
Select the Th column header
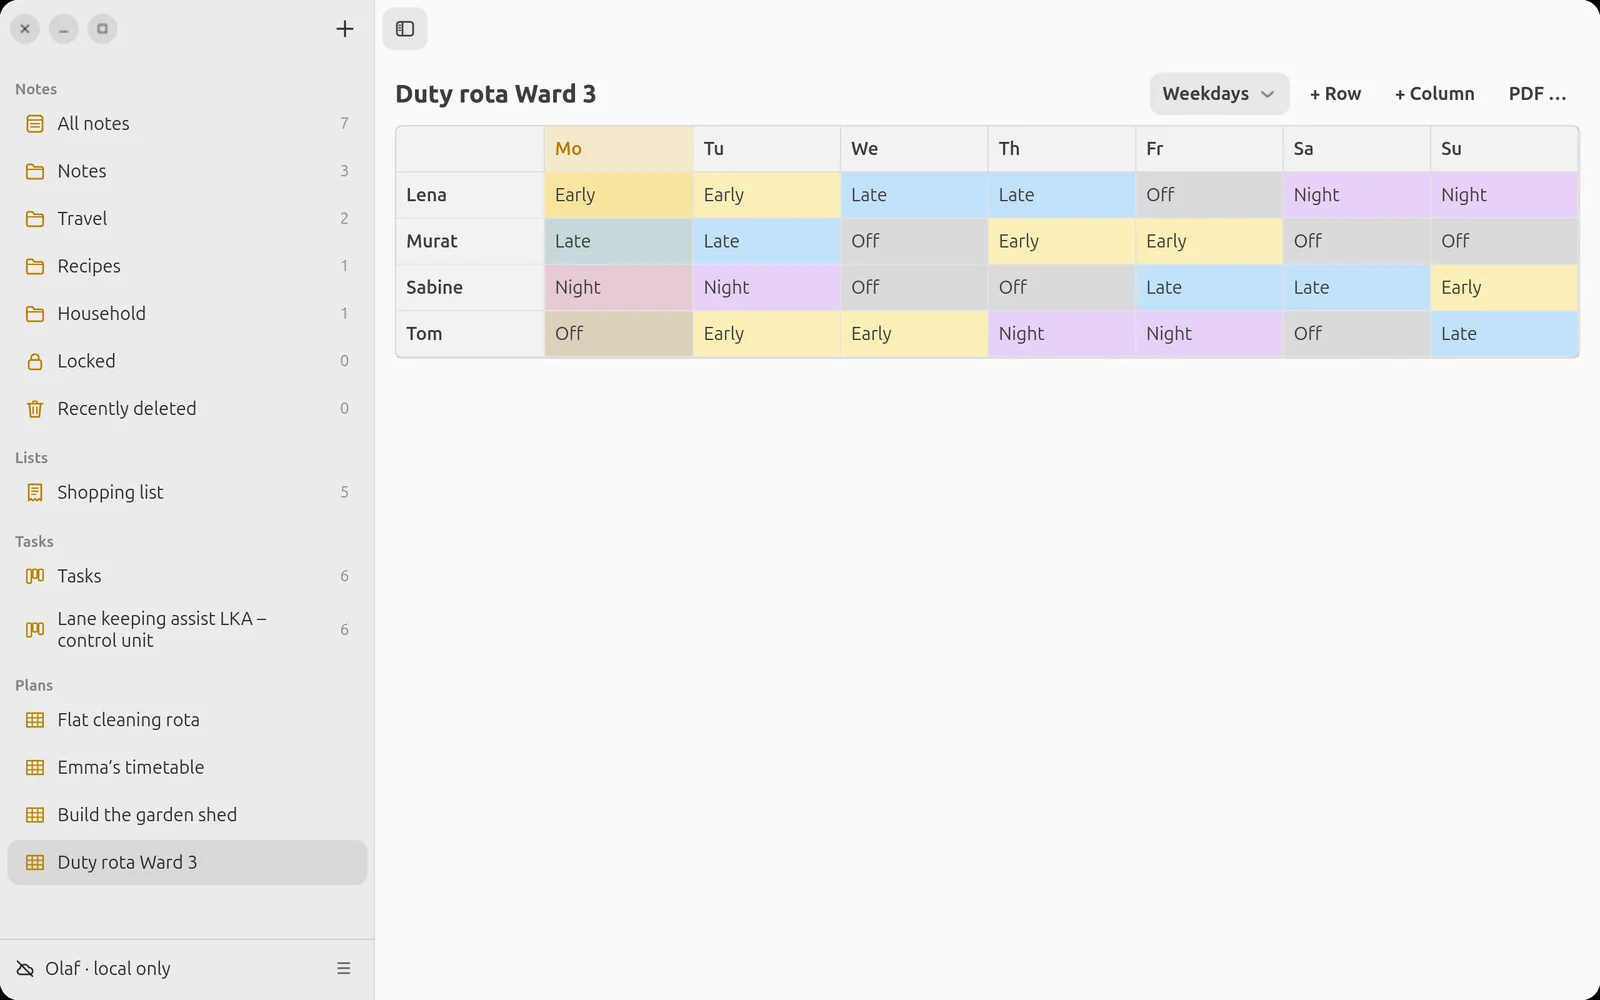[1061, 149]
